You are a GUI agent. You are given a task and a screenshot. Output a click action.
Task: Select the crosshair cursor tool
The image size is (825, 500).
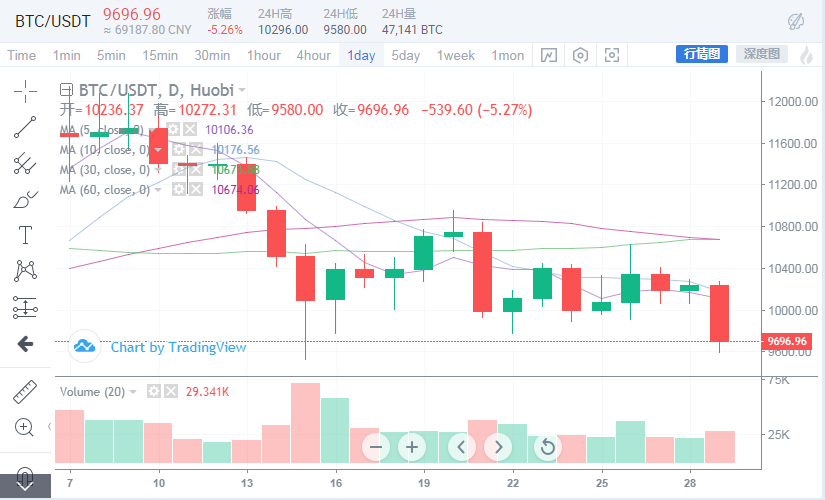(25, 92)
